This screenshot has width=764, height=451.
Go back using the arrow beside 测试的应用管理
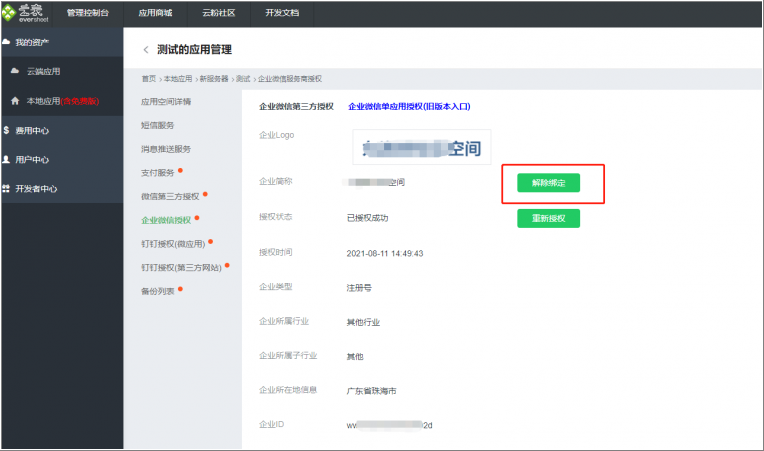(x=145, y=50)
